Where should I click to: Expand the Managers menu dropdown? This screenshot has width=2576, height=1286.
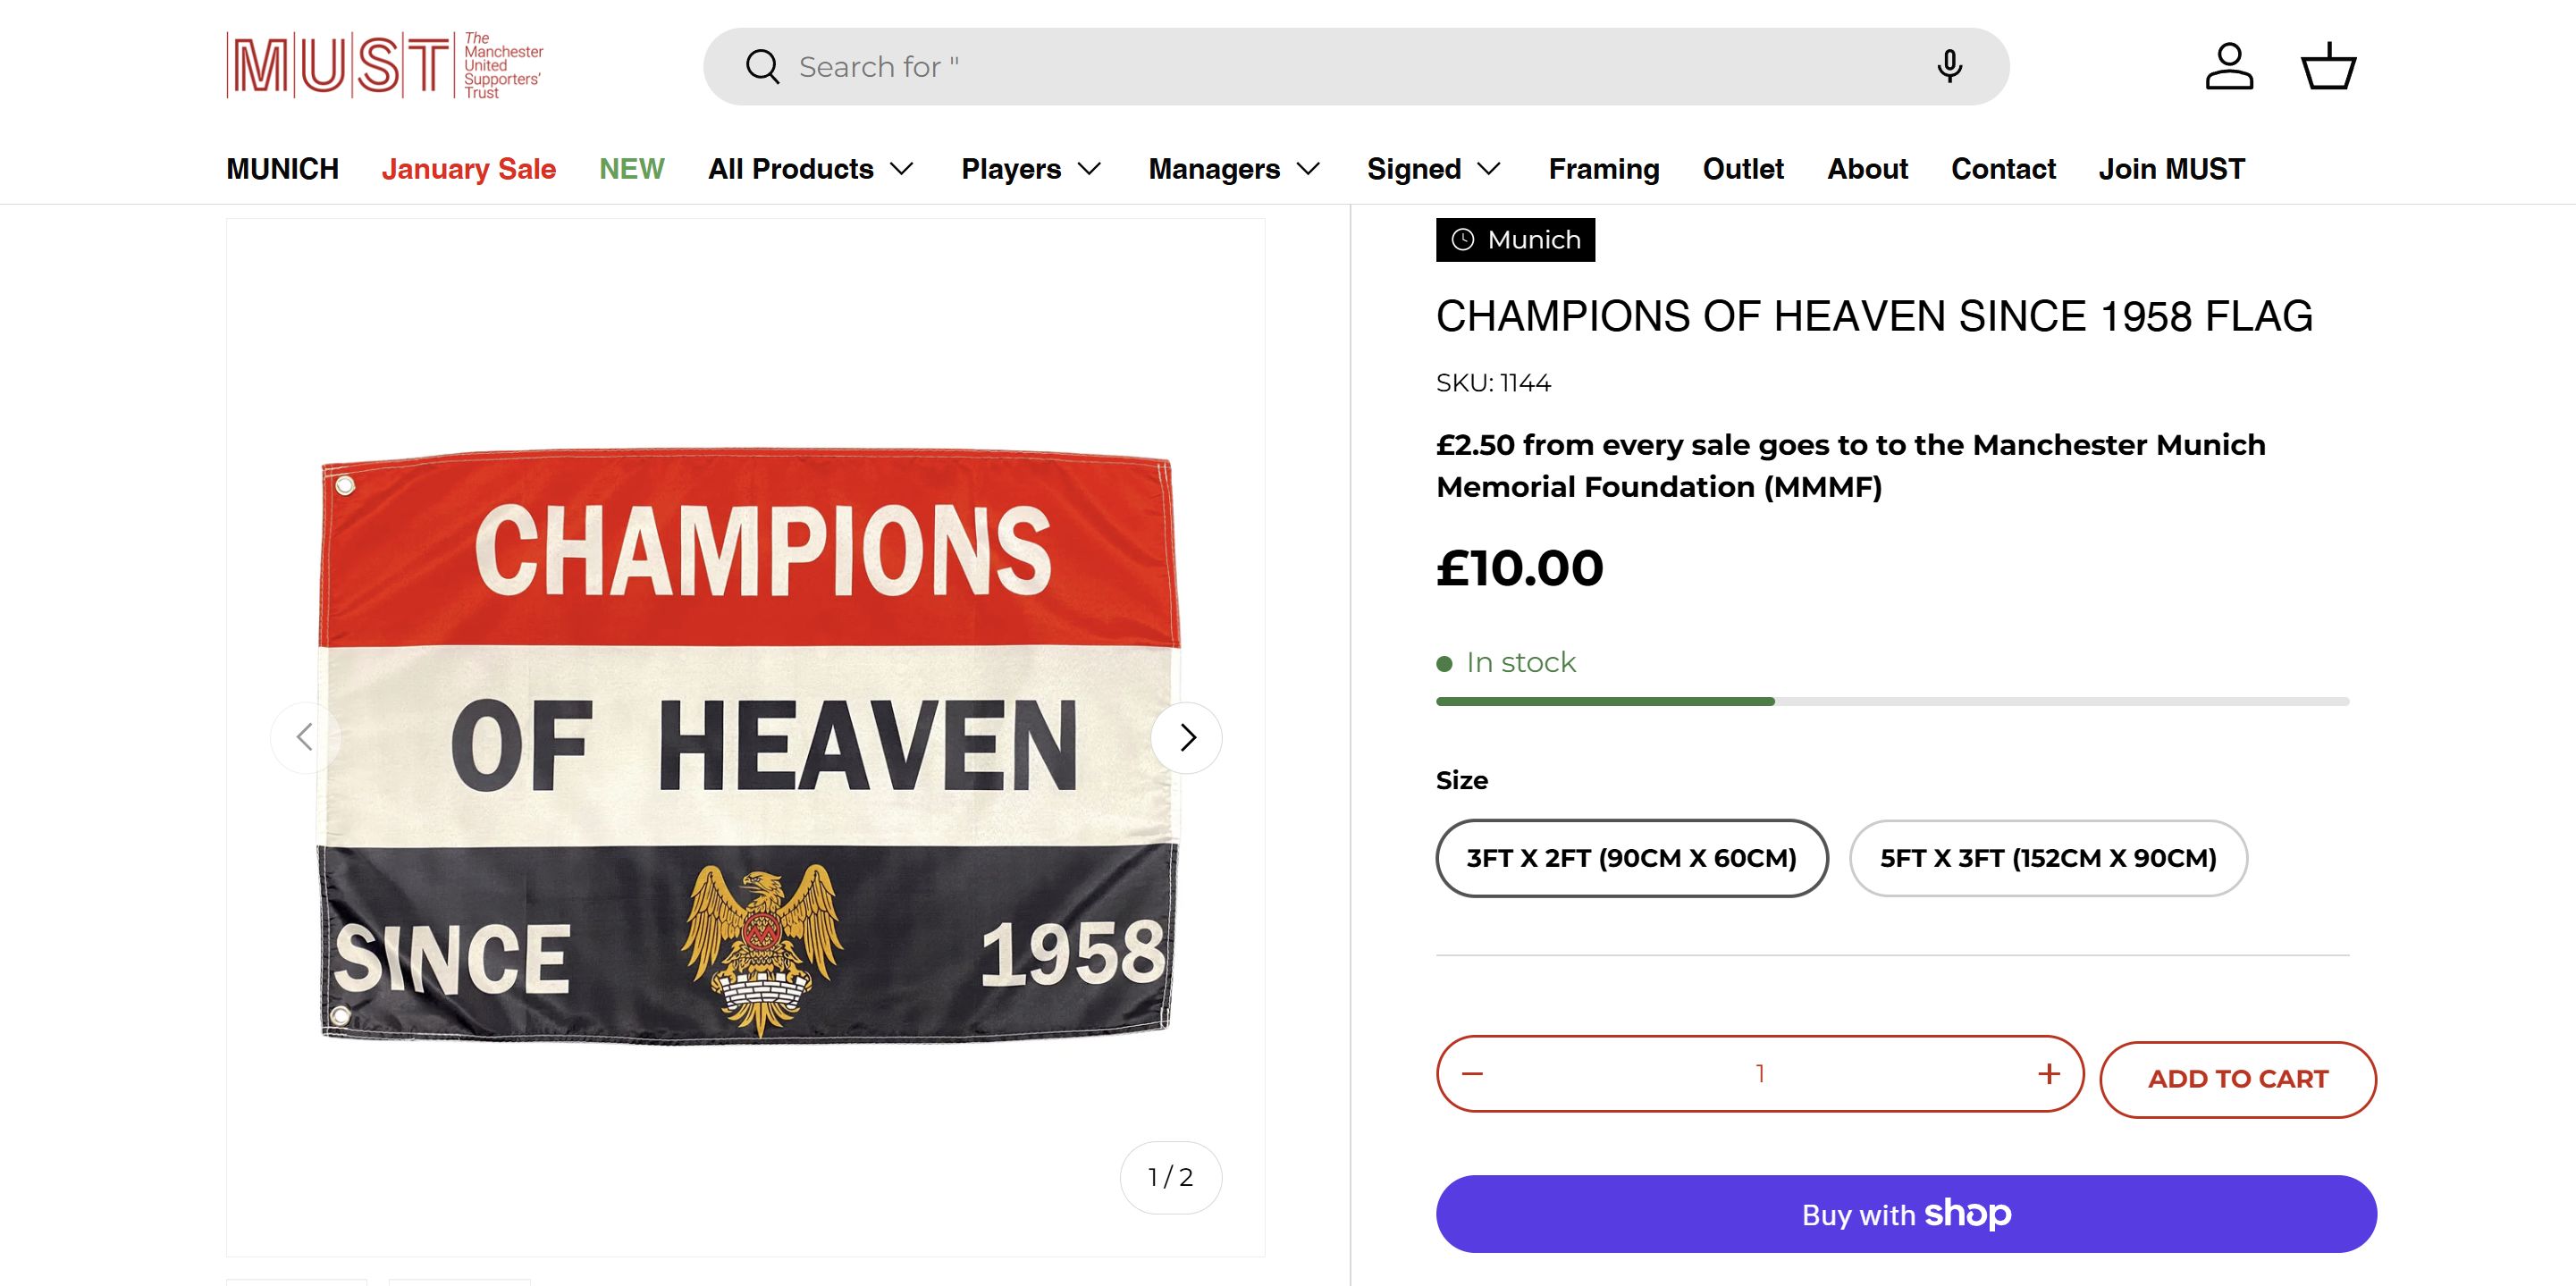pyautogui.click(x=1234, y=169)
